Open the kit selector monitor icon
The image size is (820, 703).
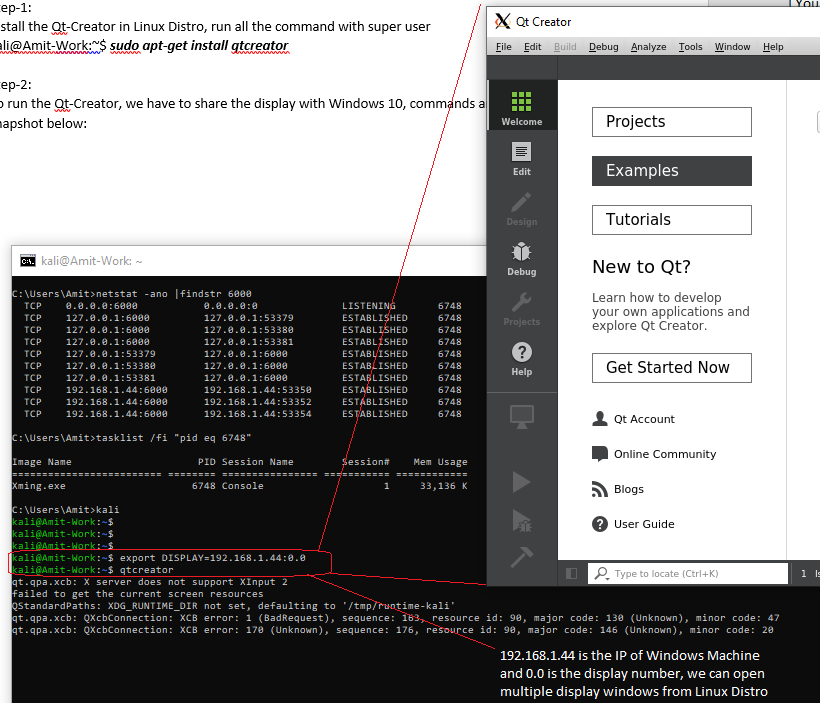click(x=521, y=415)
